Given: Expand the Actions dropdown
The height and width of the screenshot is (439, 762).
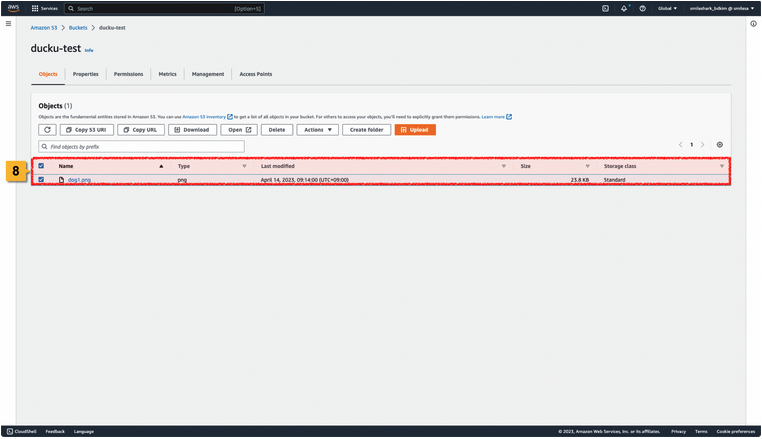Looking at the screenshot, I should tap(317, 130).
